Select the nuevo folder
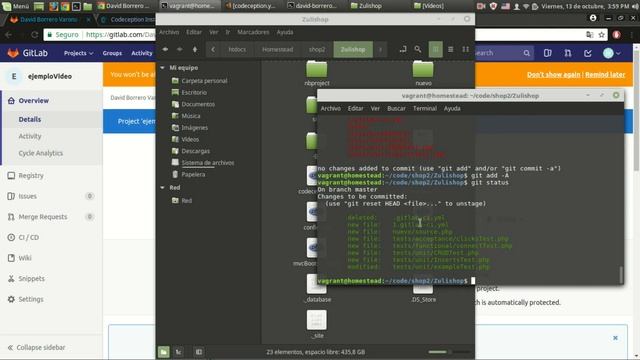640x360 pixels. (x=423, y=73)
